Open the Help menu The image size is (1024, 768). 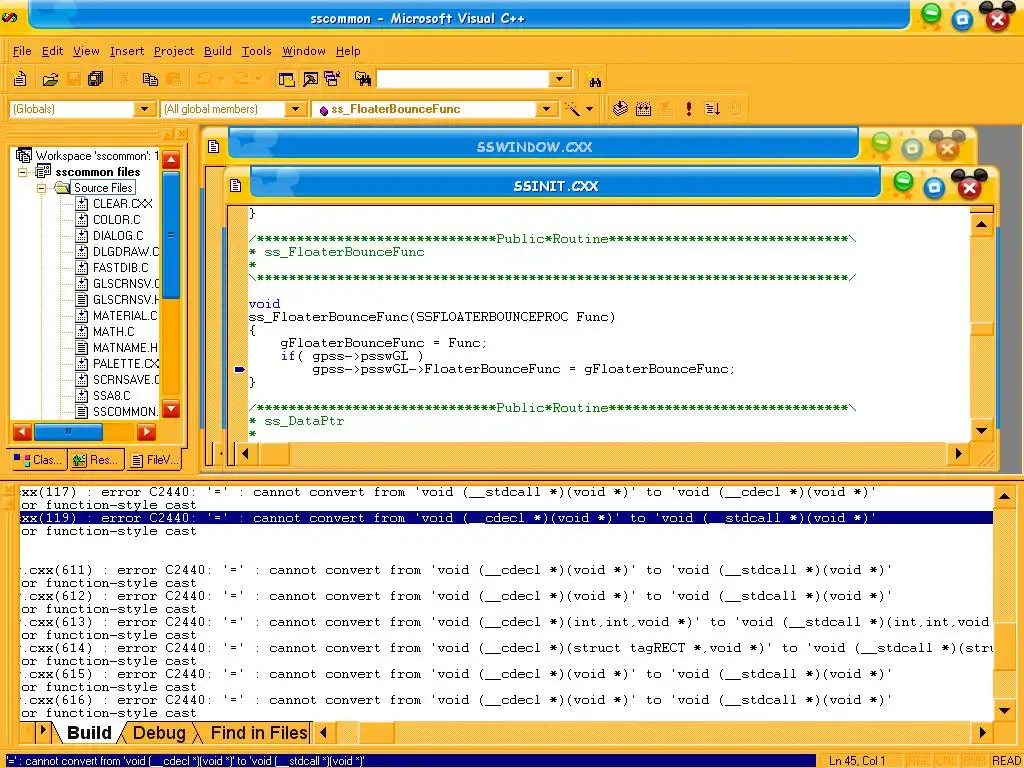click(348, 51)
